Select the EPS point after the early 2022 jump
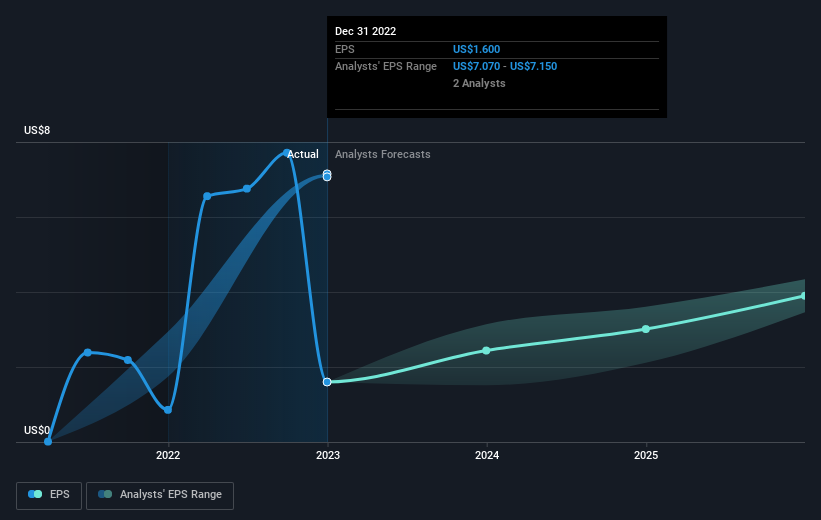 tap(207, 196)
